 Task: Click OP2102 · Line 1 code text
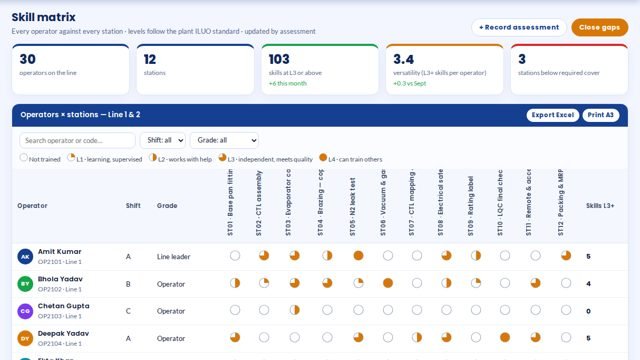60,289
